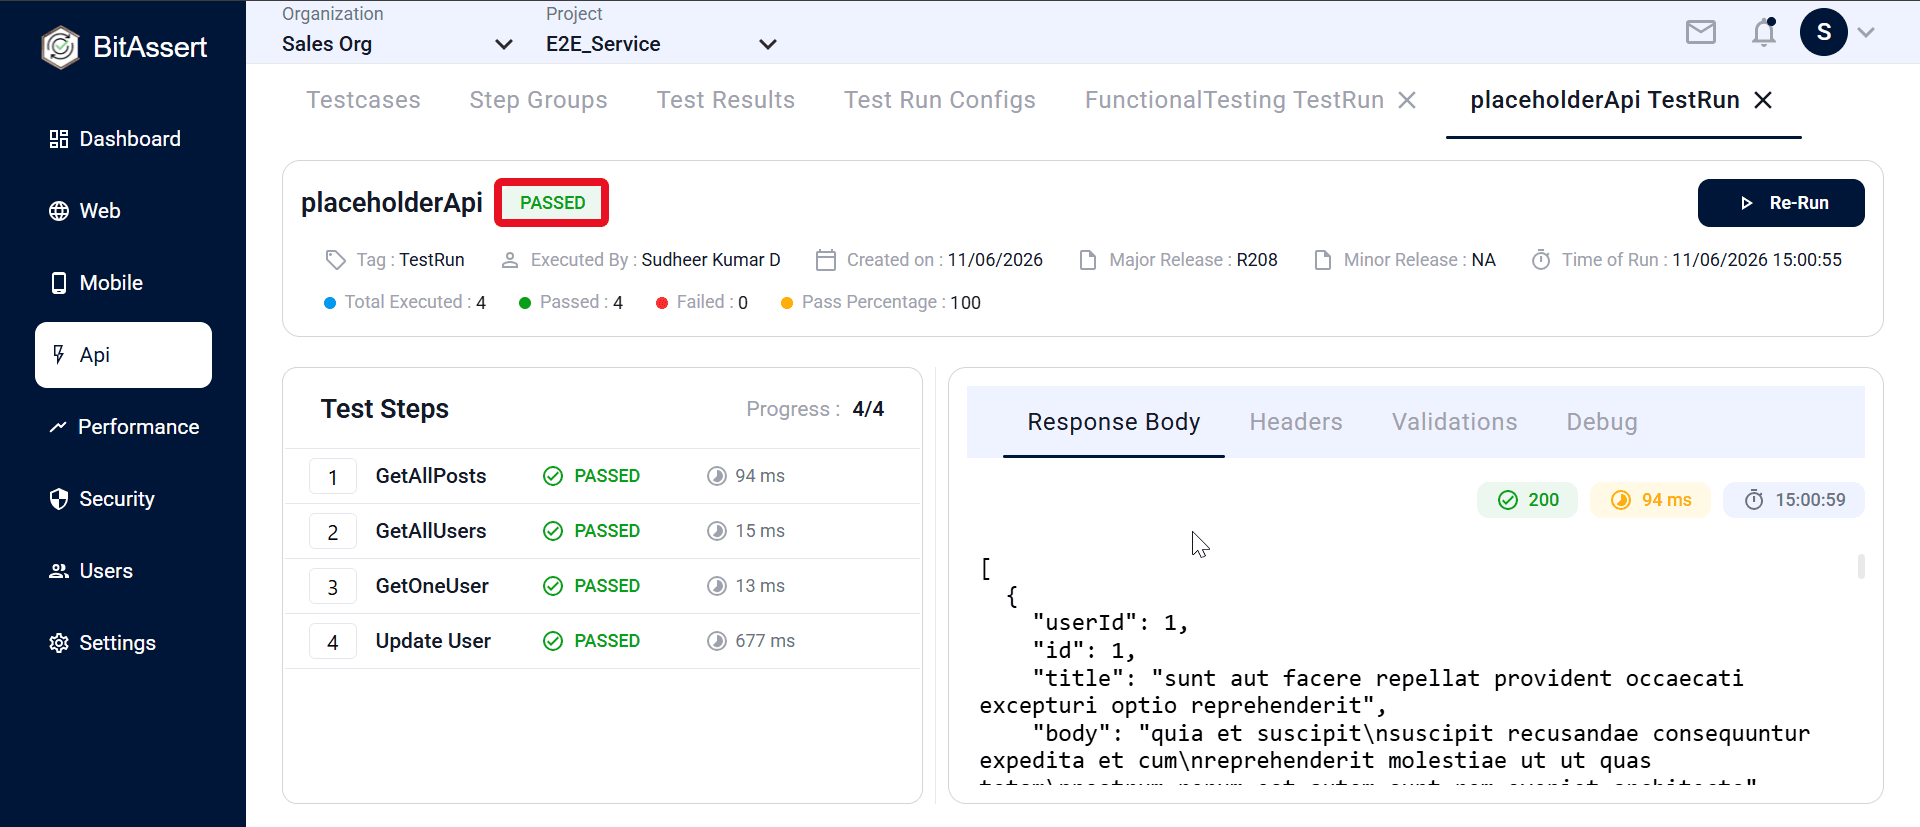Image resolution: width=1920 pixels, height=827 pixels.
Task: Go to Dashboard in sidebar
Action: coord(123,139)
